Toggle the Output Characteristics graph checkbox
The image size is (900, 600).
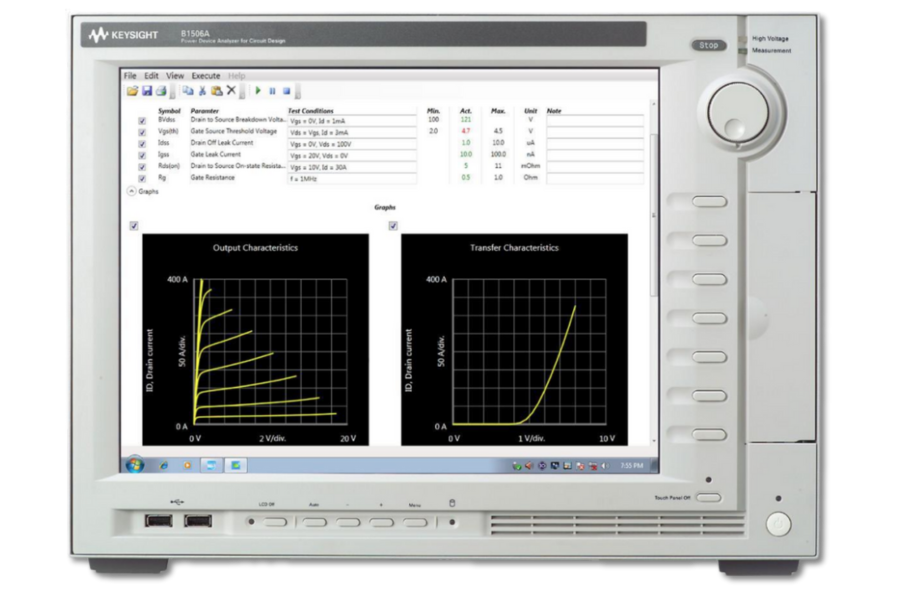coord(134,226)
